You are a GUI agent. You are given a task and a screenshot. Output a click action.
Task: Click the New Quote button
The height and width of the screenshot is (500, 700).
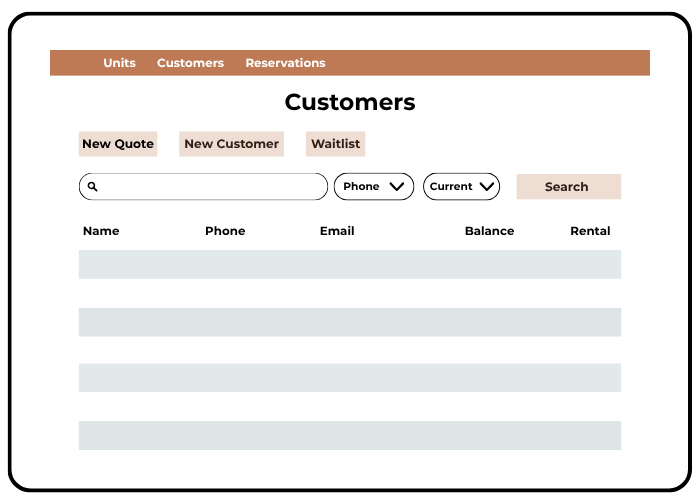118,144
